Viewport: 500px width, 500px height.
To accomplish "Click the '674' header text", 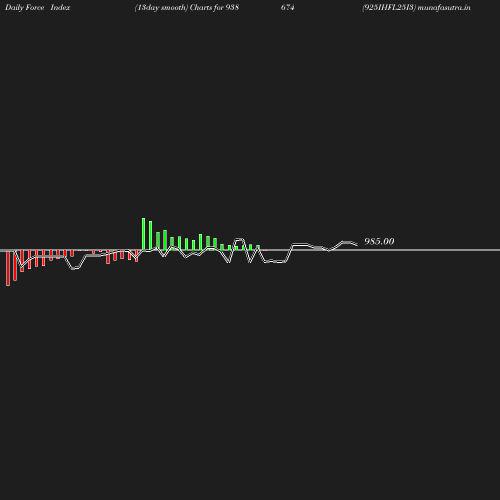I will [287, 7].
